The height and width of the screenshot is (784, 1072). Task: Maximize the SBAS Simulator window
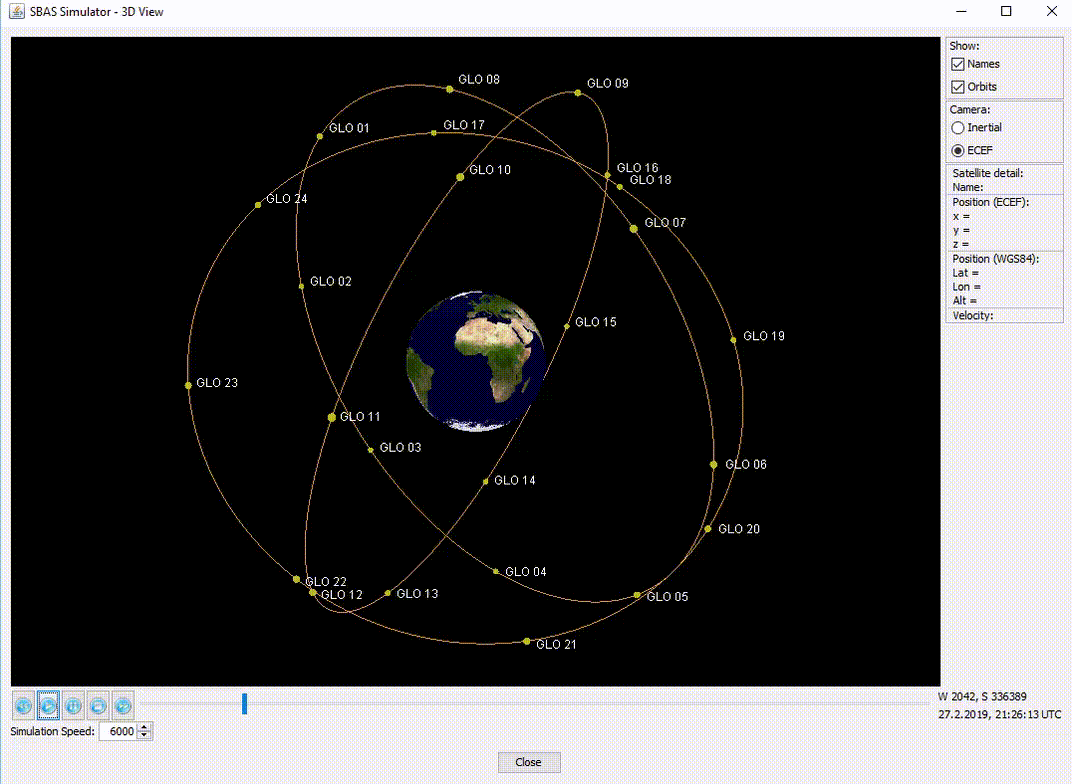tap(1006, 12)
